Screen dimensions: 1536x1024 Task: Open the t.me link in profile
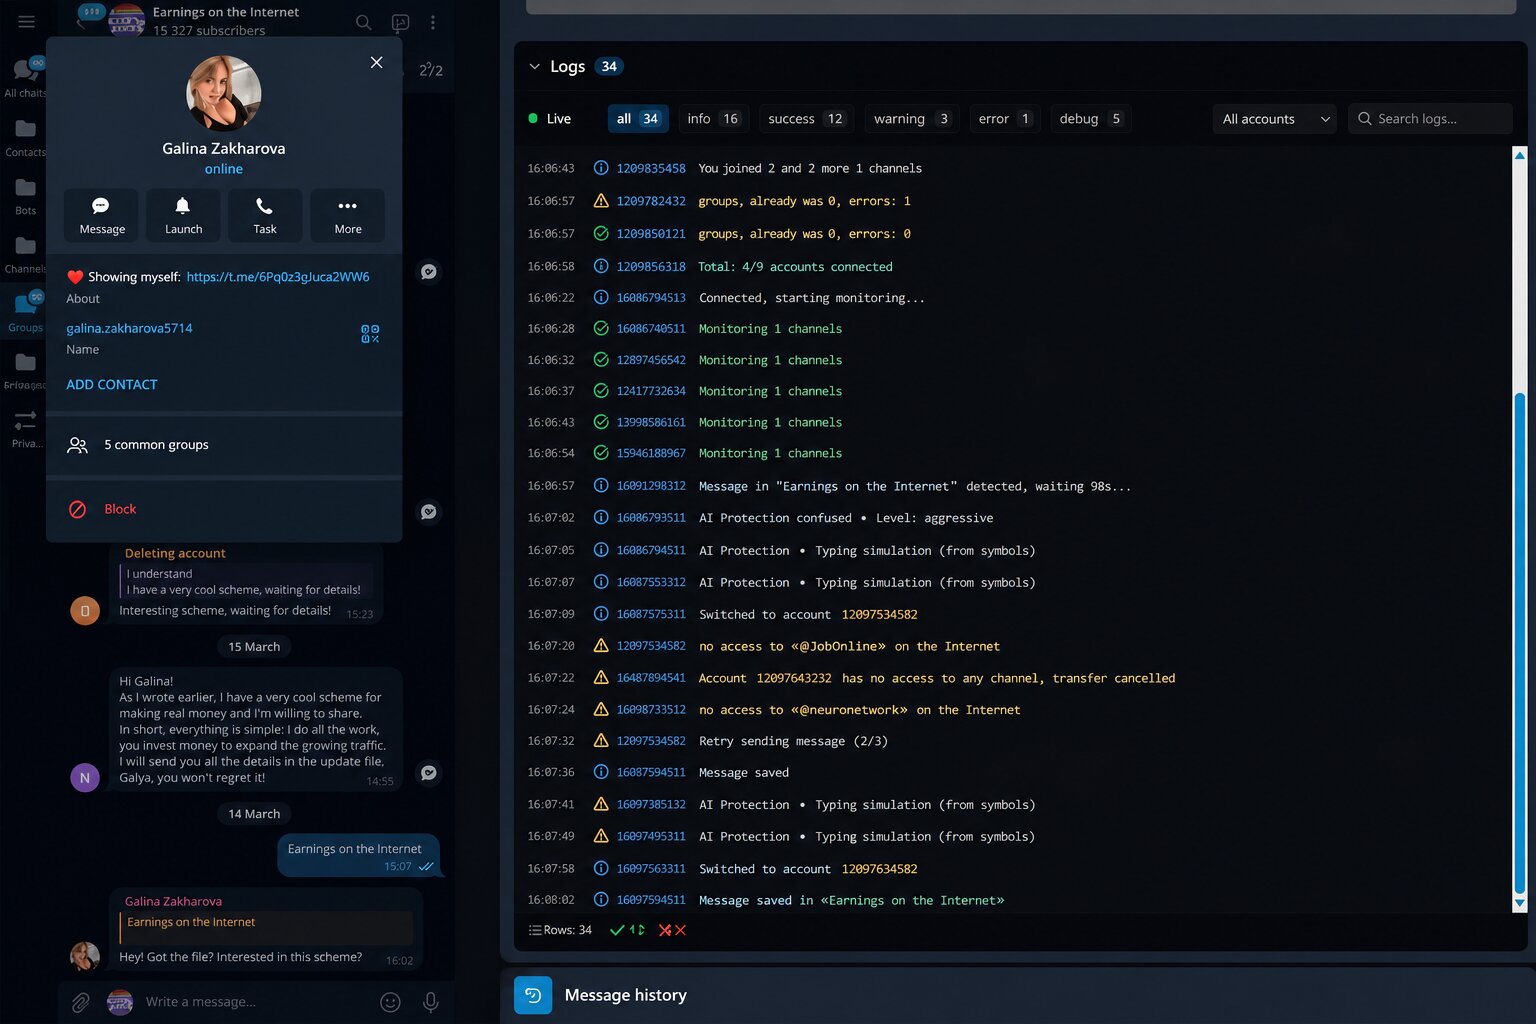[x=278, y=277]
